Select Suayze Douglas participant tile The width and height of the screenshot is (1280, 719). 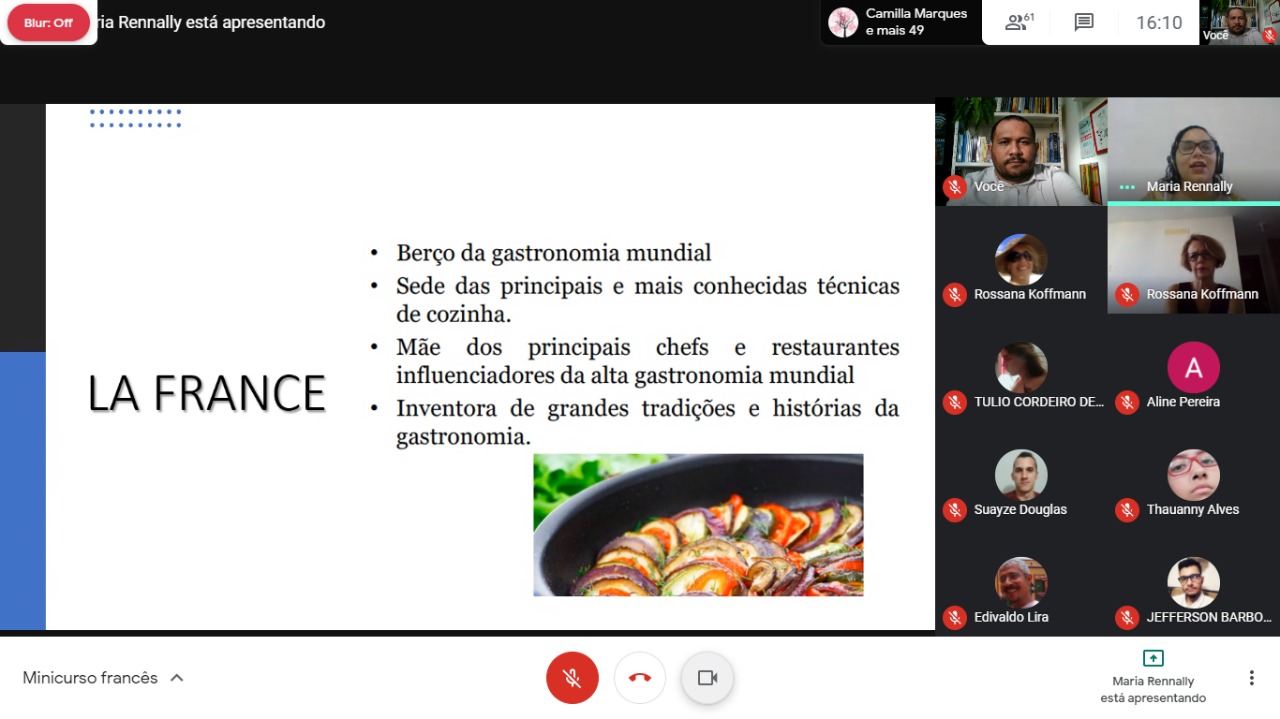1021,476
